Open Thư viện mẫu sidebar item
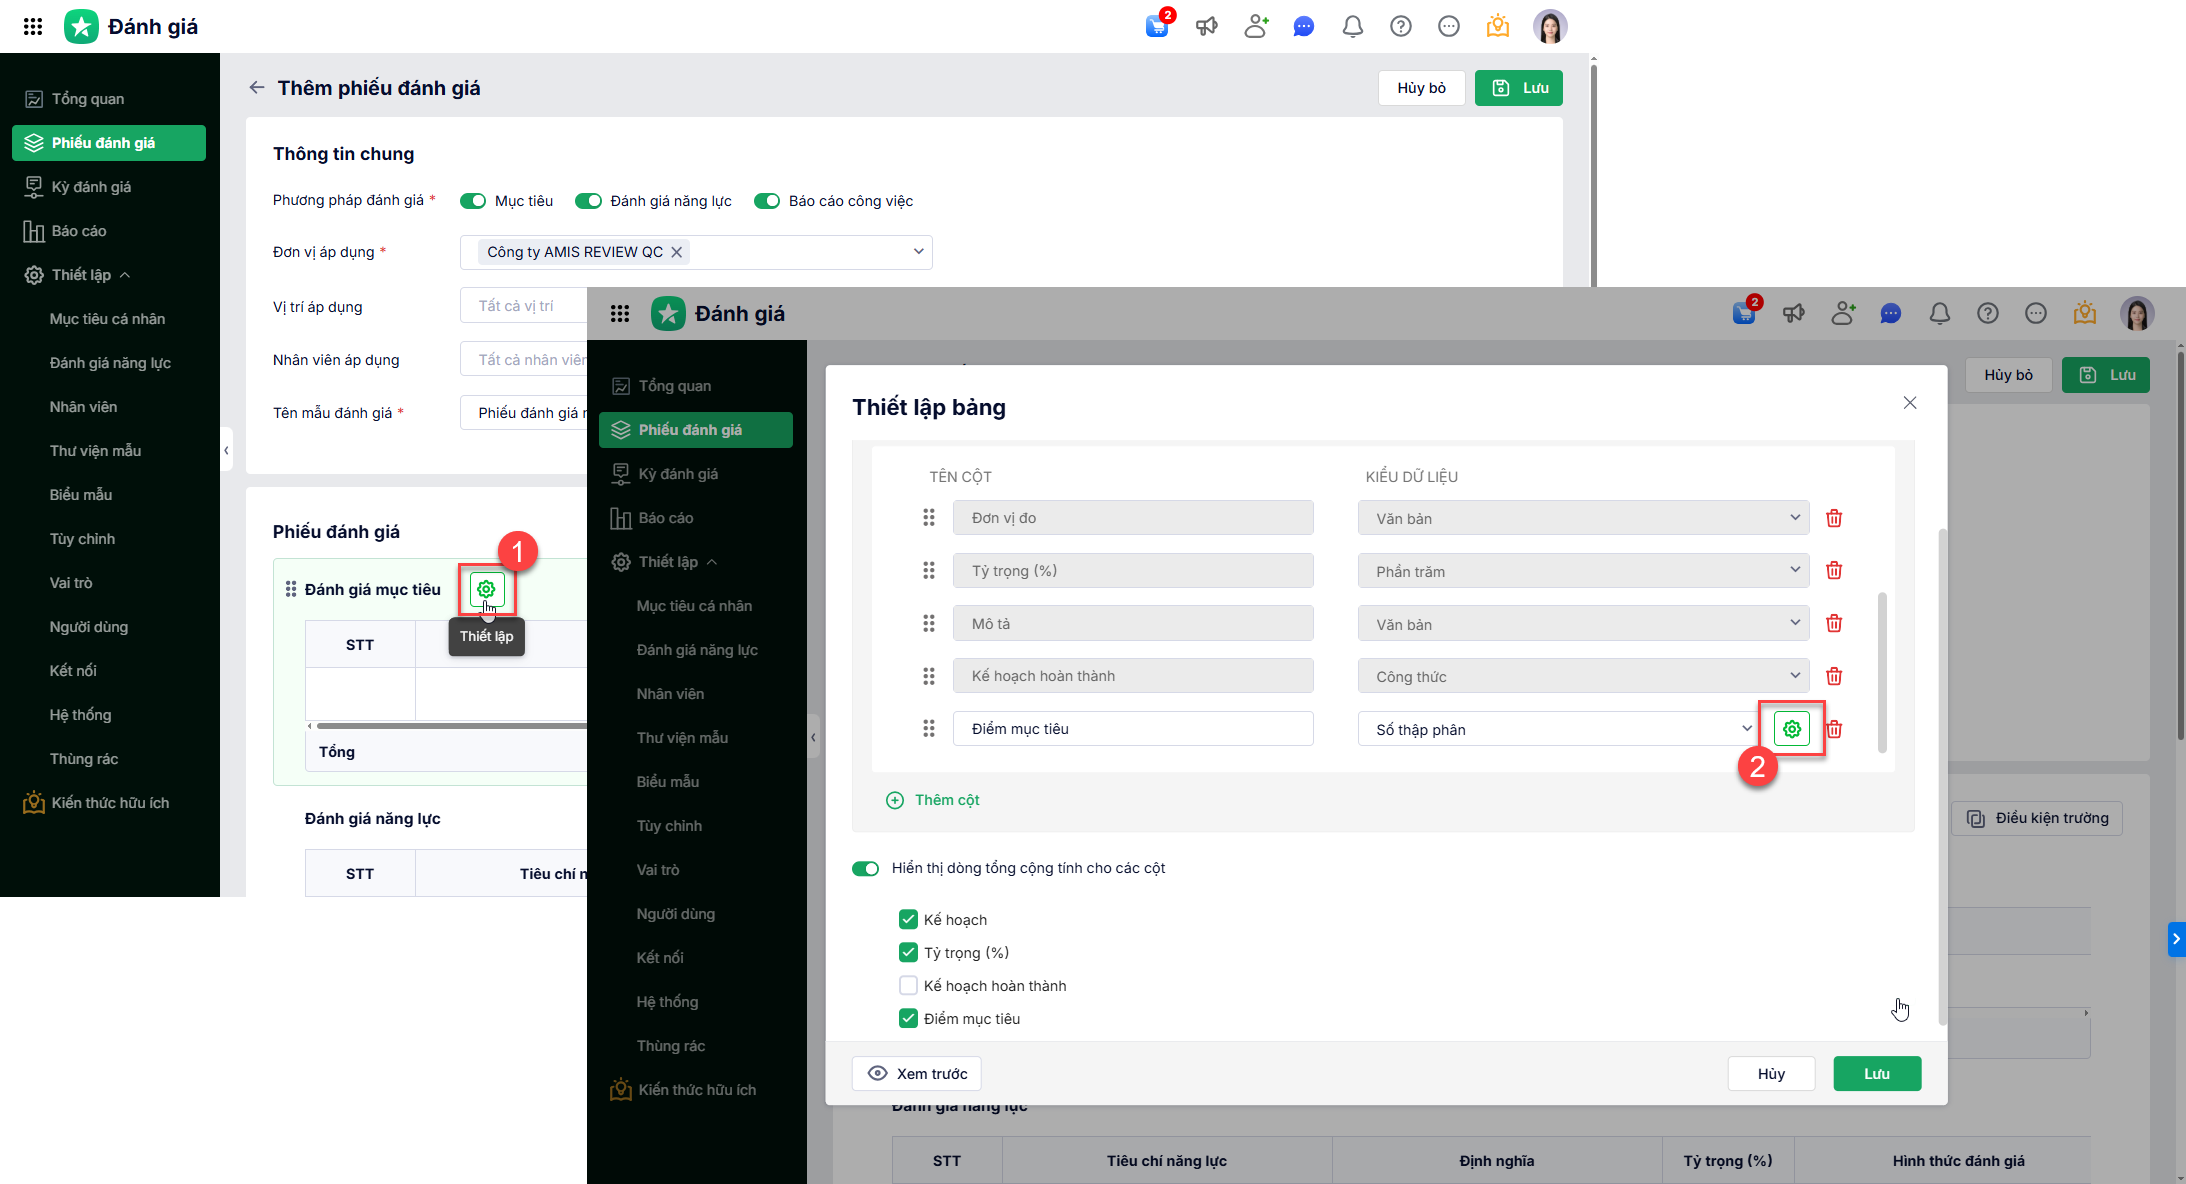The width and height of the screenshot is (2186, 1184). click(x=95, y=451)
